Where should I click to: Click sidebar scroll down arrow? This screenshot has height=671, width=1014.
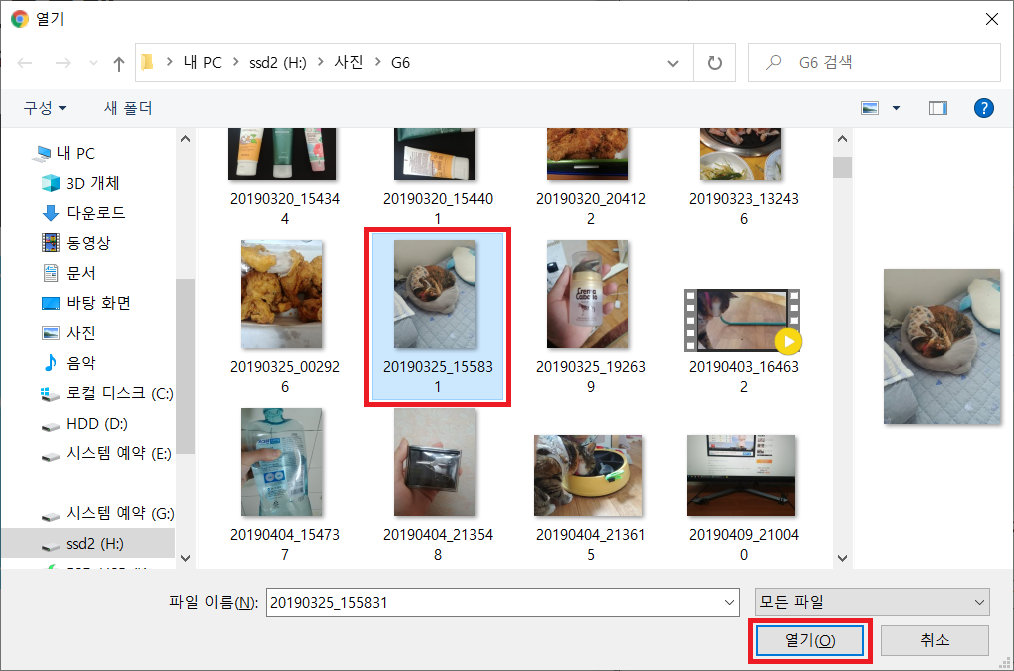coord(186,558)
